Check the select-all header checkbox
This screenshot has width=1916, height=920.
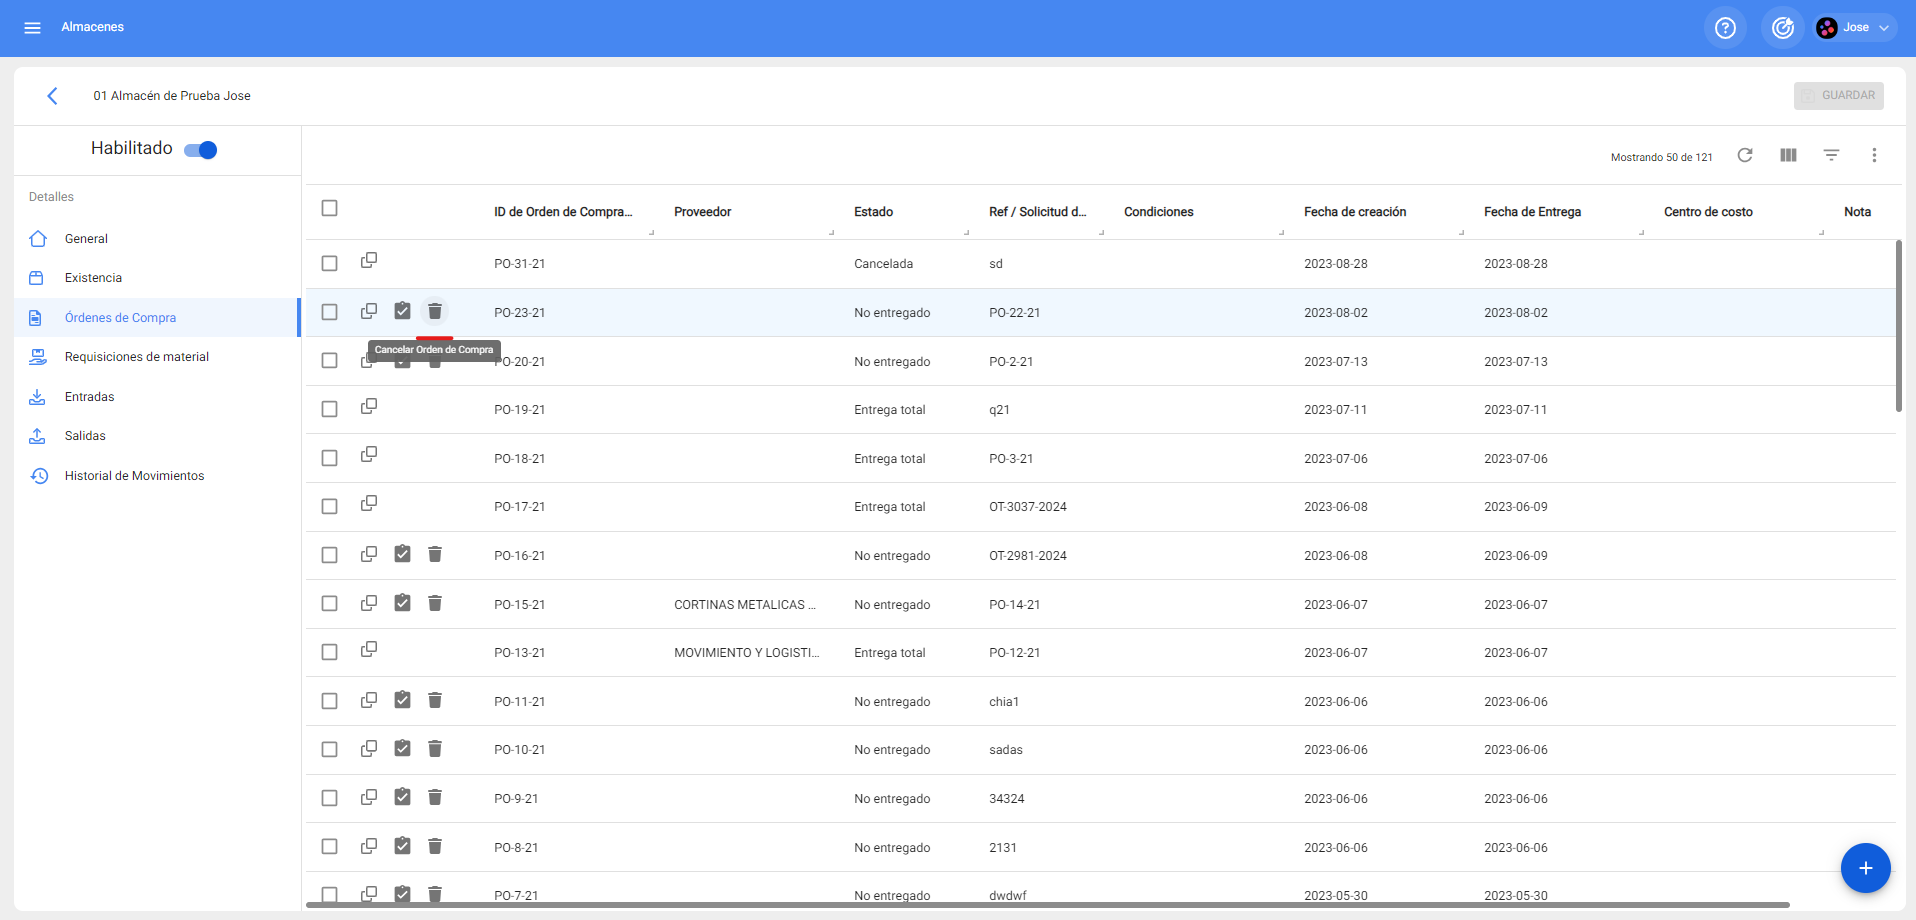(x=330, y=208)
